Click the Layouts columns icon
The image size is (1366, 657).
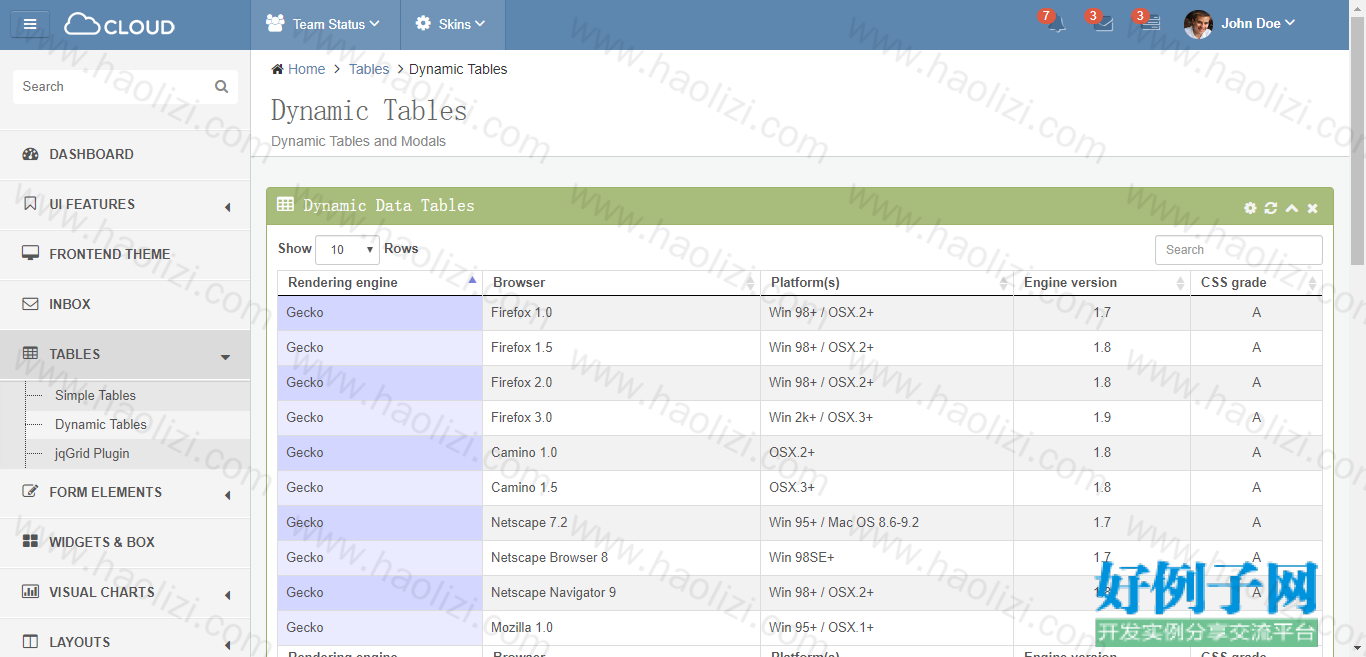(x=30, y=642)
